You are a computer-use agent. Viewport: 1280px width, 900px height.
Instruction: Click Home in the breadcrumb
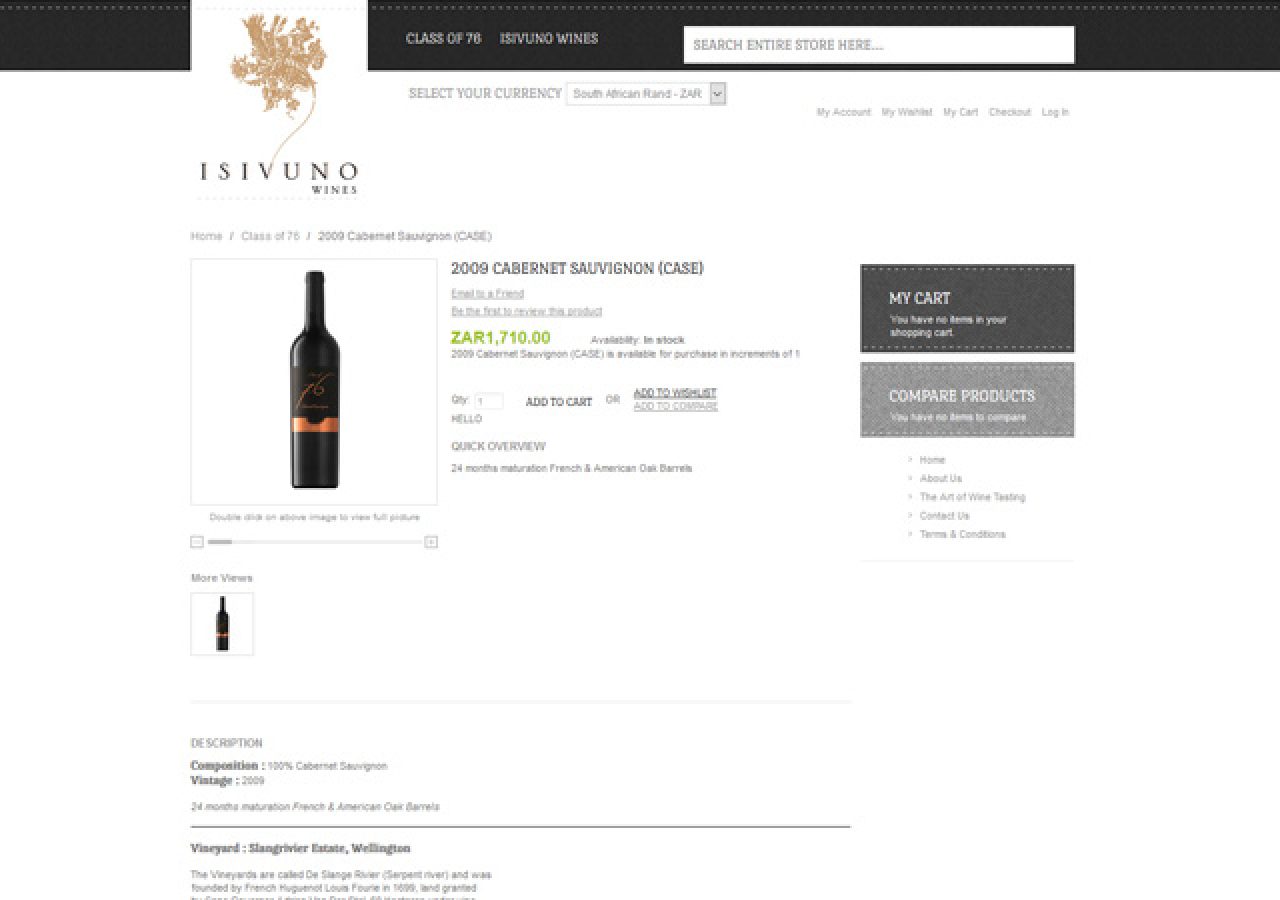pyautogui.click(x=206, y=236)
